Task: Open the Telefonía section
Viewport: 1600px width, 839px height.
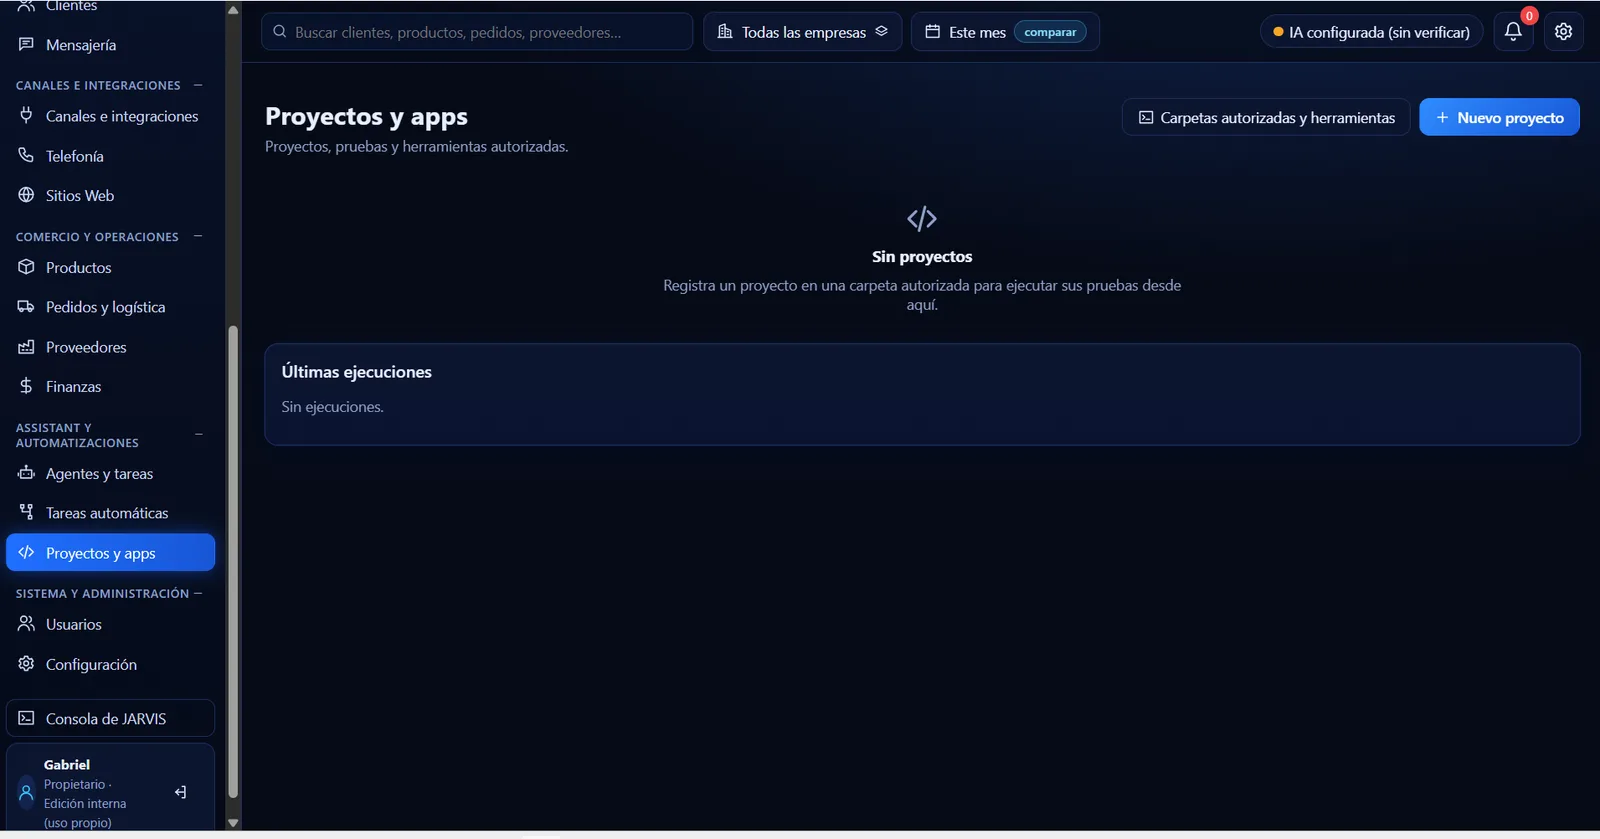Action: (110, 156)
